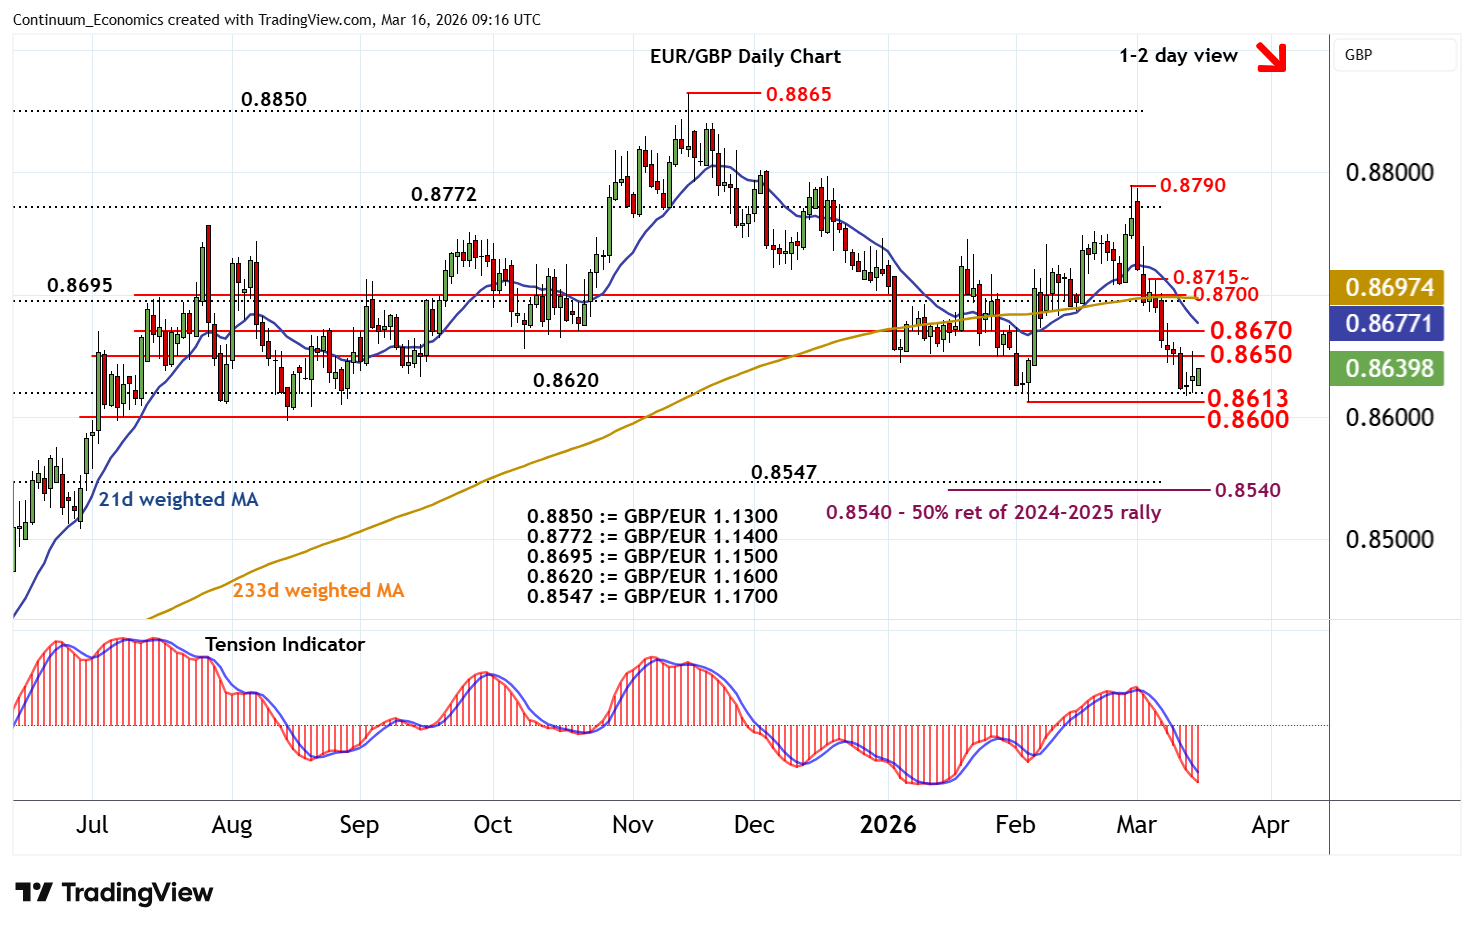Click the 0.8613 support level label
Image resolution: width=1474 pixels, height=930 pixels.
1247,399
